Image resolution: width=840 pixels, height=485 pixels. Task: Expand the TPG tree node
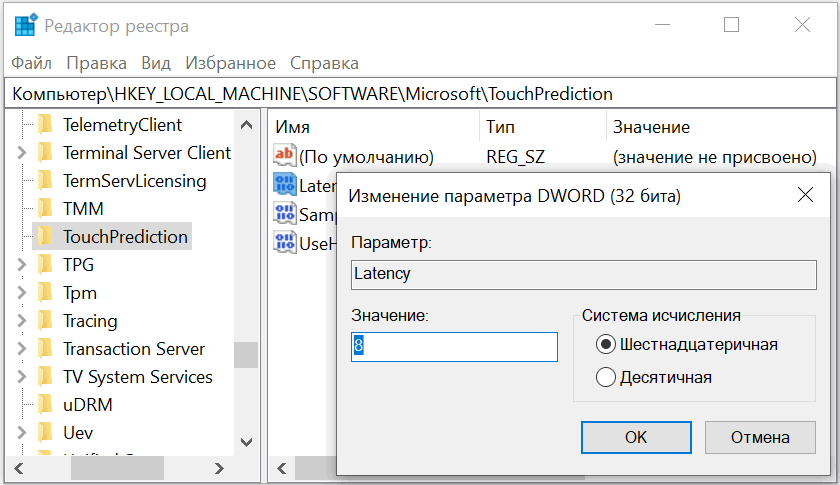point(21,265)
